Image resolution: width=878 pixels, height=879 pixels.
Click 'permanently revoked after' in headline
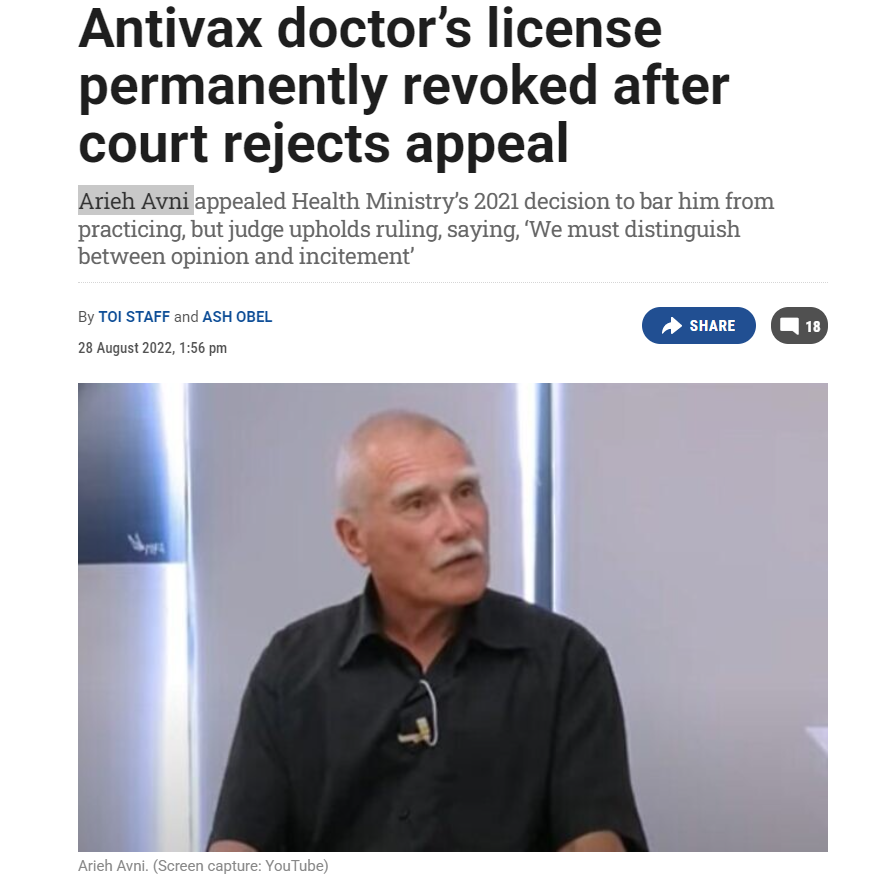click(404, 87)
